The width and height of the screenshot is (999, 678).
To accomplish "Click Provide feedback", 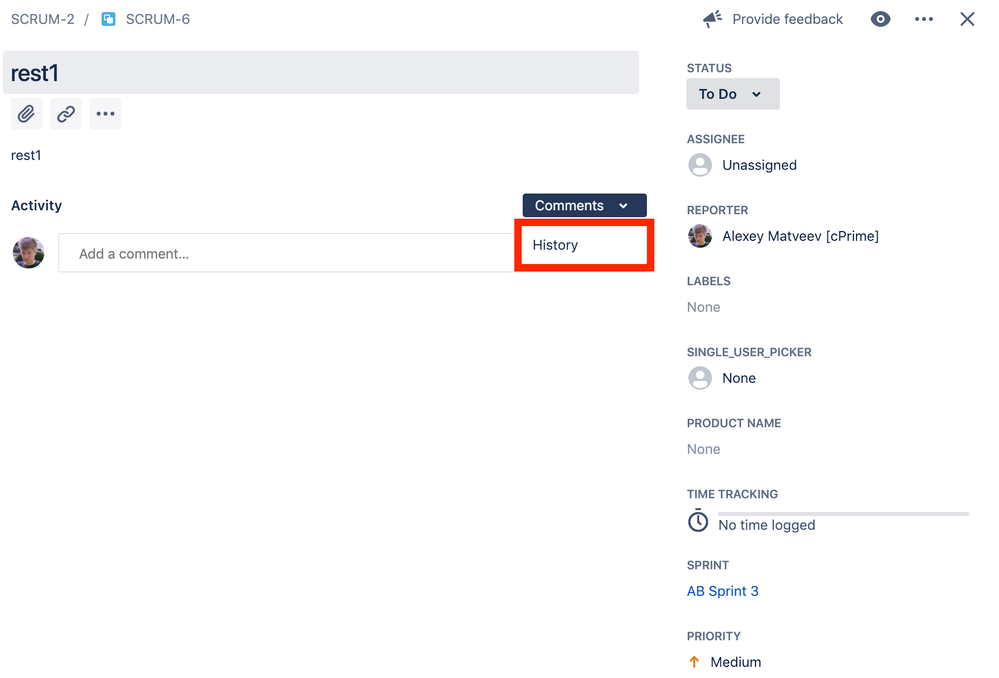I will click(787, 19).
